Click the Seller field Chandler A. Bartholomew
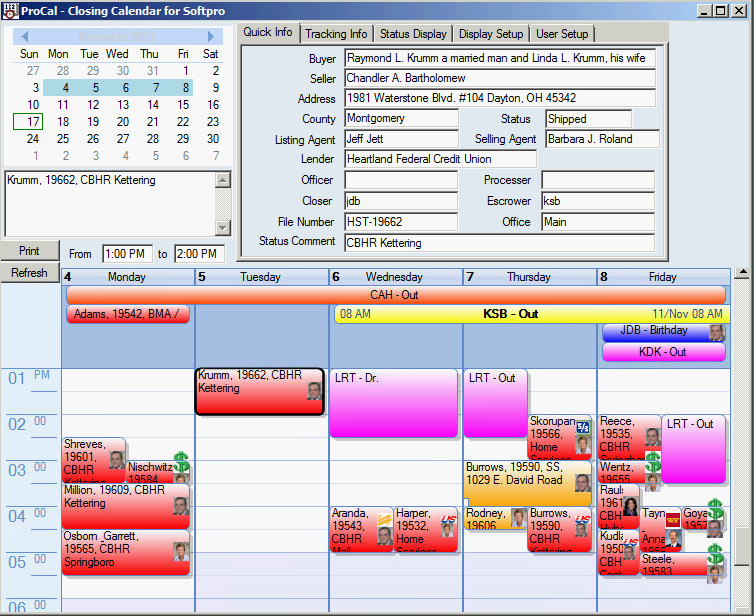 pos(500,78)
